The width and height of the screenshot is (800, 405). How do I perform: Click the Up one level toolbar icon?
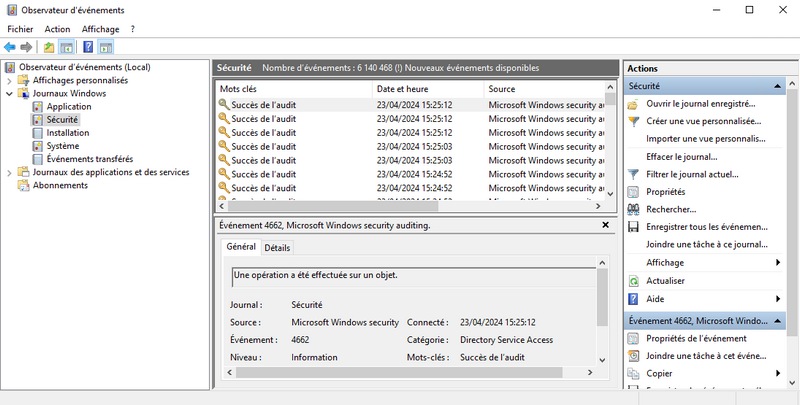[49, 47]
